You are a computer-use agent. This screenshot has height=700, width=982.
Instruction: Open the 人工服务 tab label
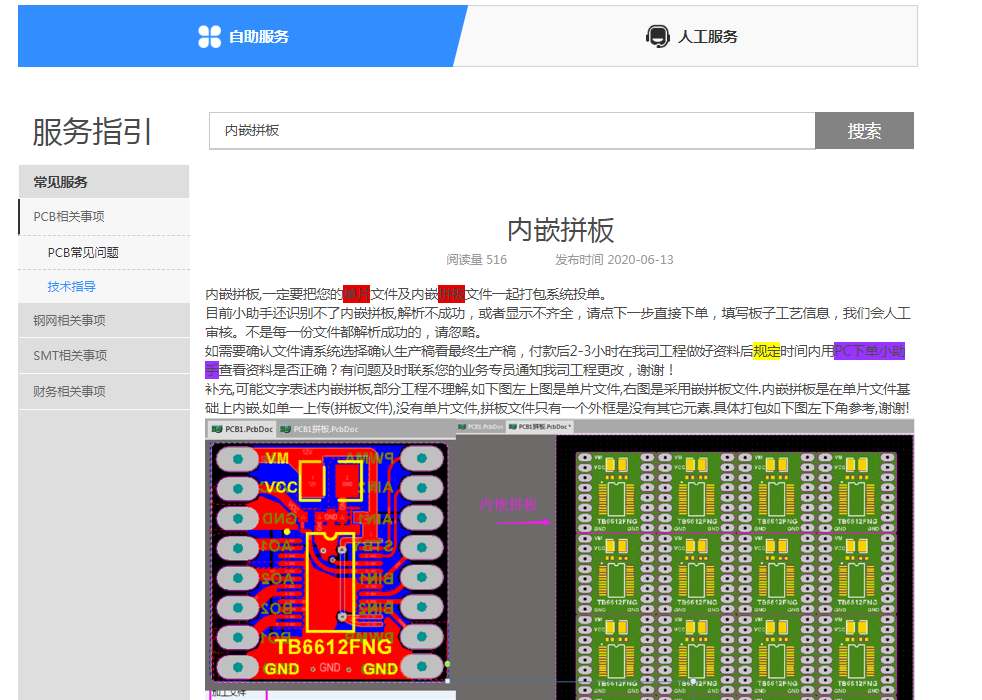point(708,37)
